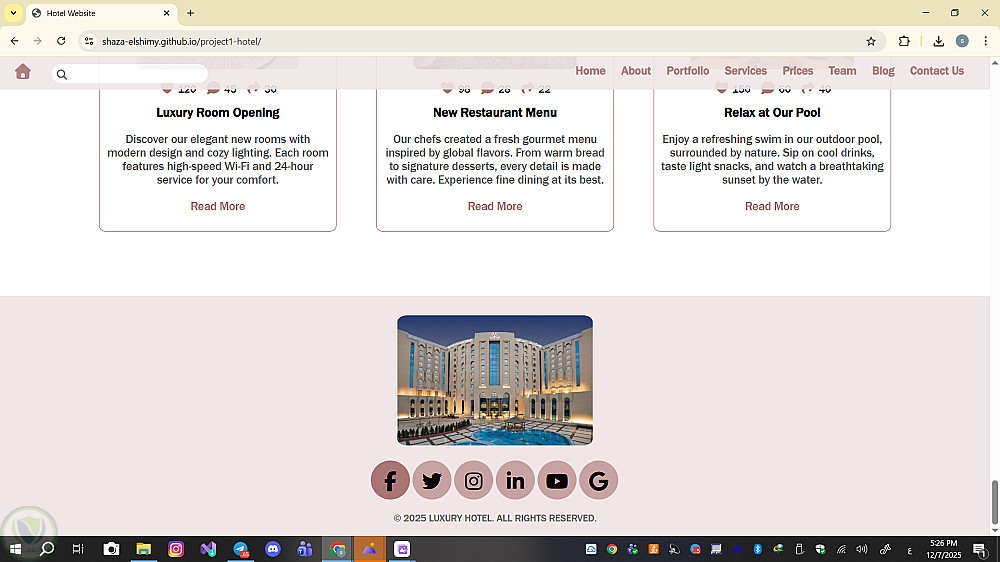Open a new browser tab
The width and height of the screenshot is (1000, 562).
tap(191, 13)
